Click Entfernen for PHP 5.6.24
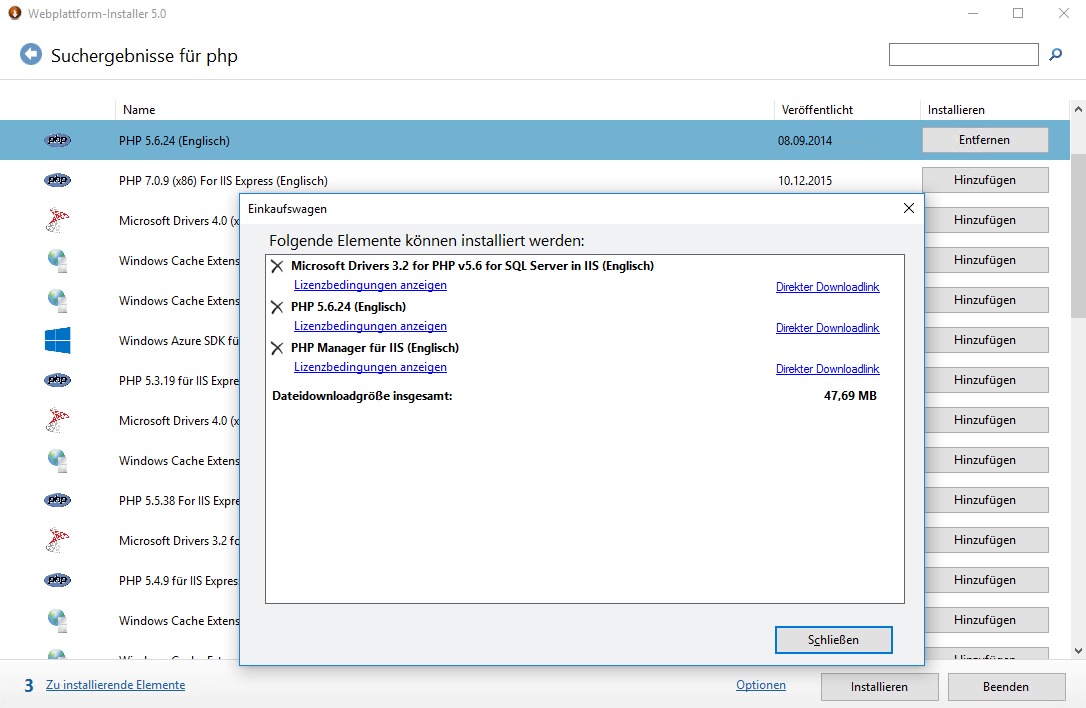This screenshot has height=708, width=1086. [x=984, y=140]
